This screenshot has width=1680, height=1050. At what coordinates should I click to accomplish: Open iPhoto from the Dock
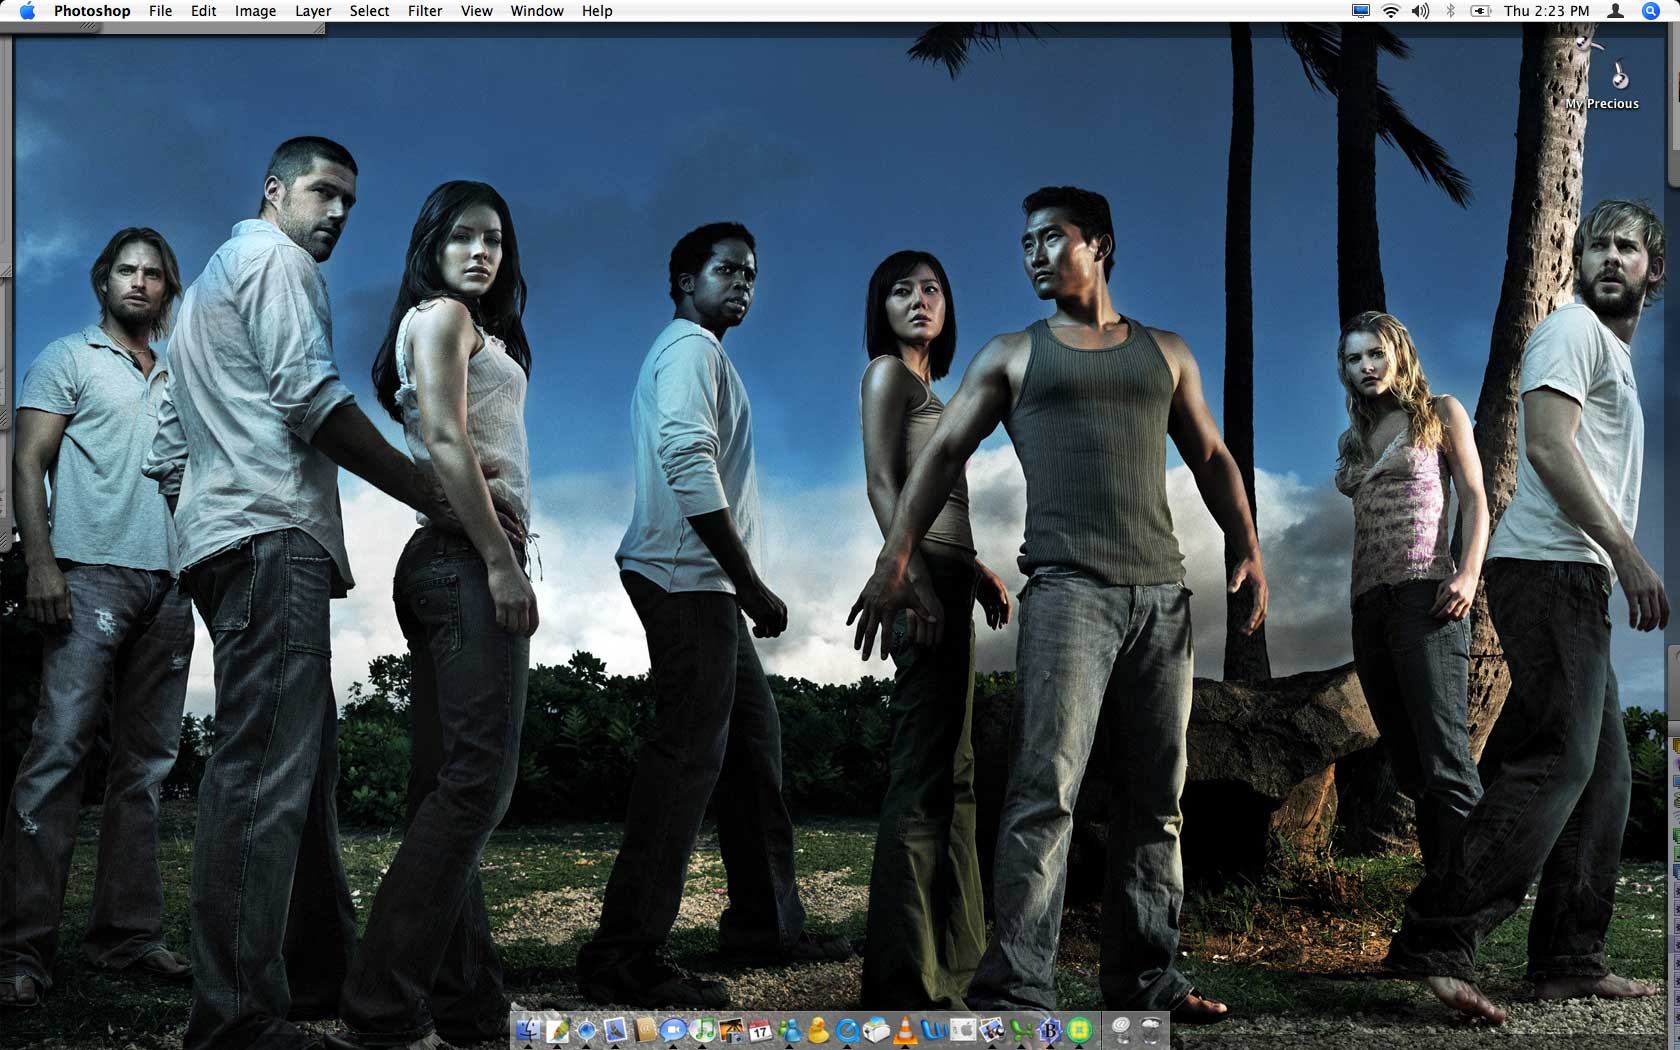[x=731, y=1030]
